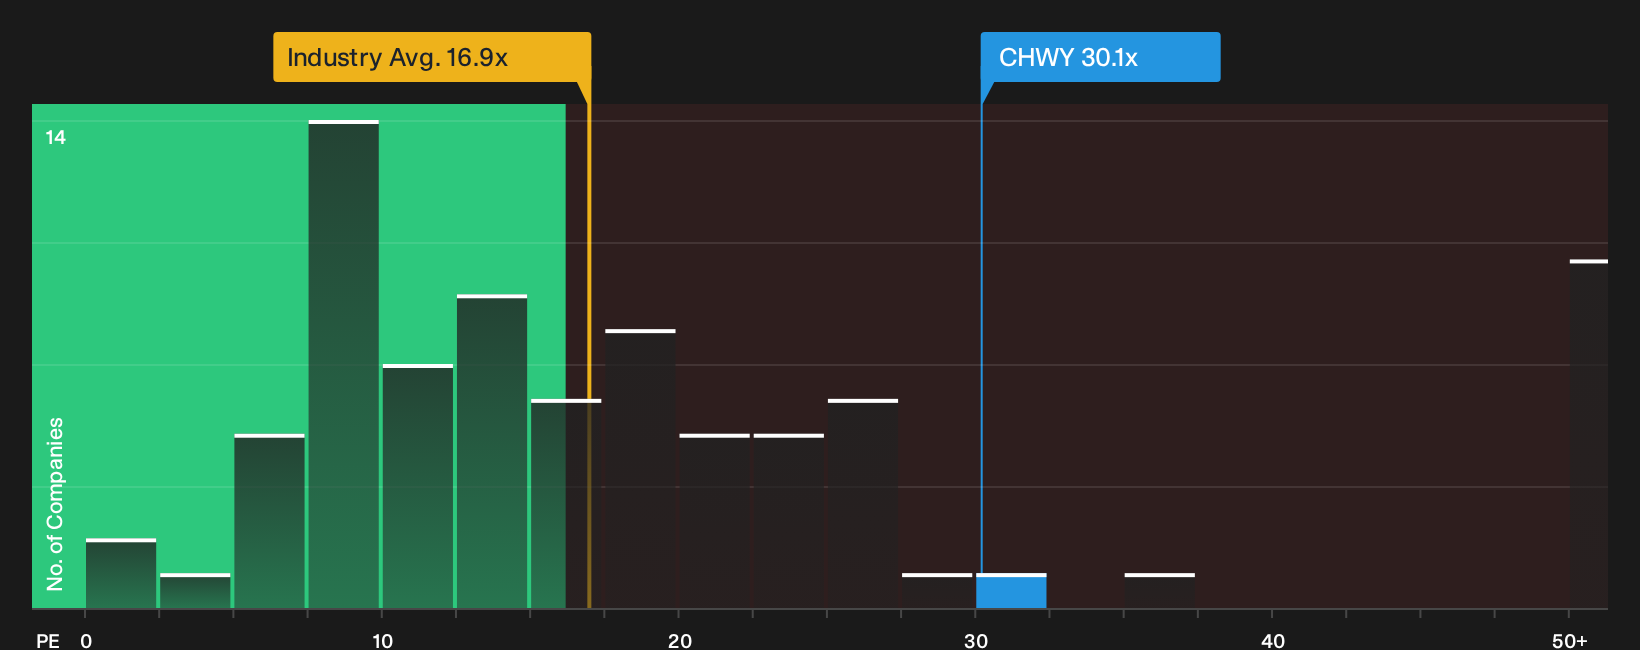Click the tallest bar near PE 10
This screenshot has height=650, width=1640.
pyautogui.click(x=344, y=364)
